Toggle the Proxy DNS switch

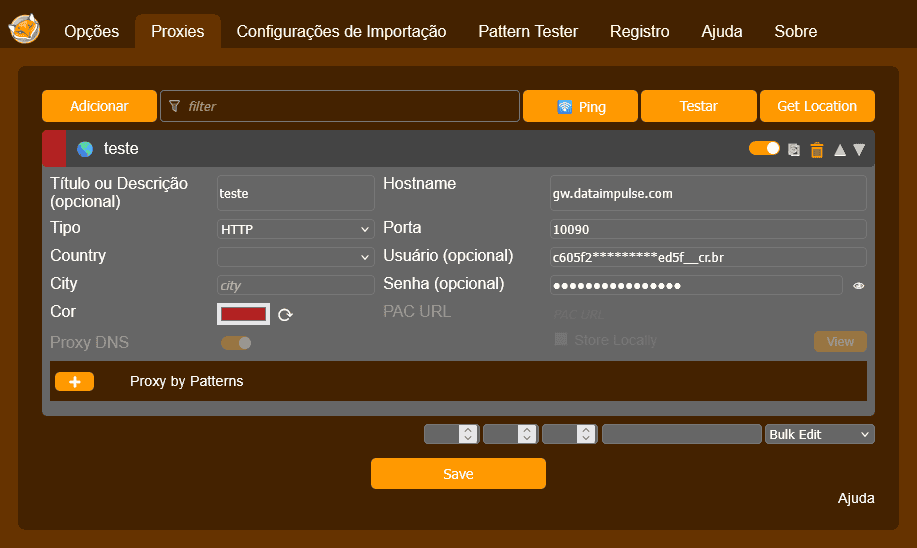pyautogui.click(x=236, y=343)
